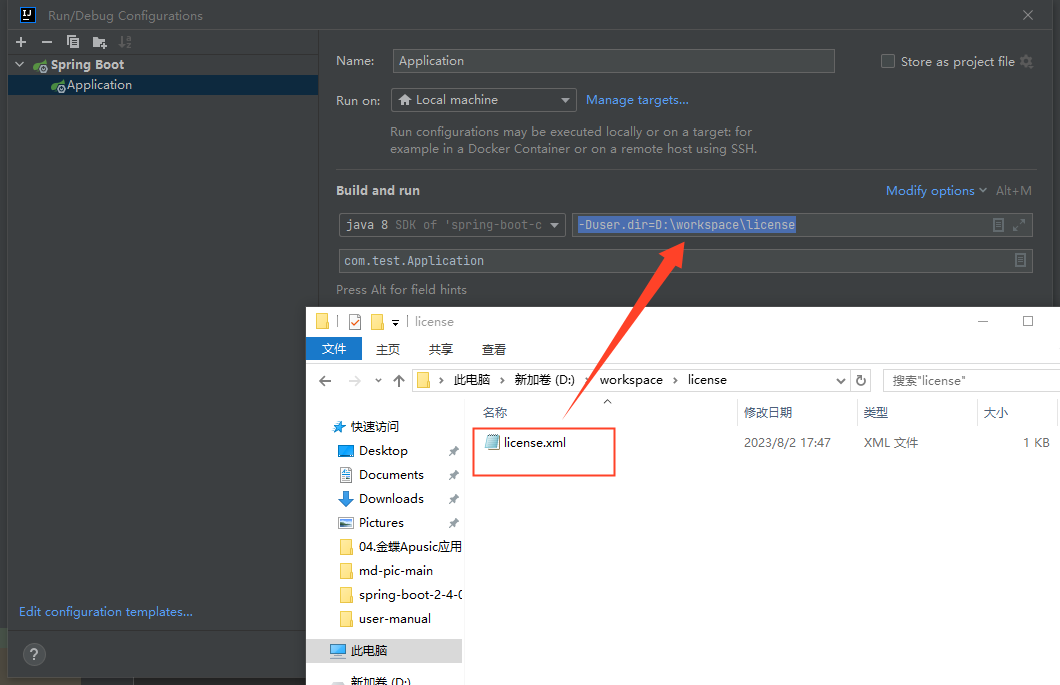
Task: Expand the VM options field editor
Action: (x=1019, y=225)
